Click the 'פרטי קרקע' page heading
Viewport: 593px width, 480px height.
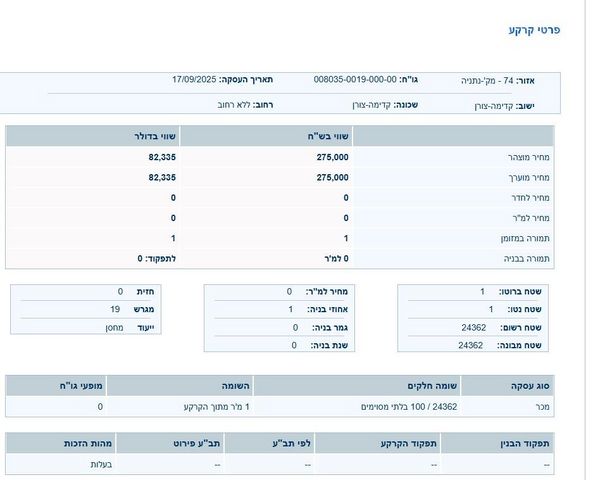[x=534, y=30]
